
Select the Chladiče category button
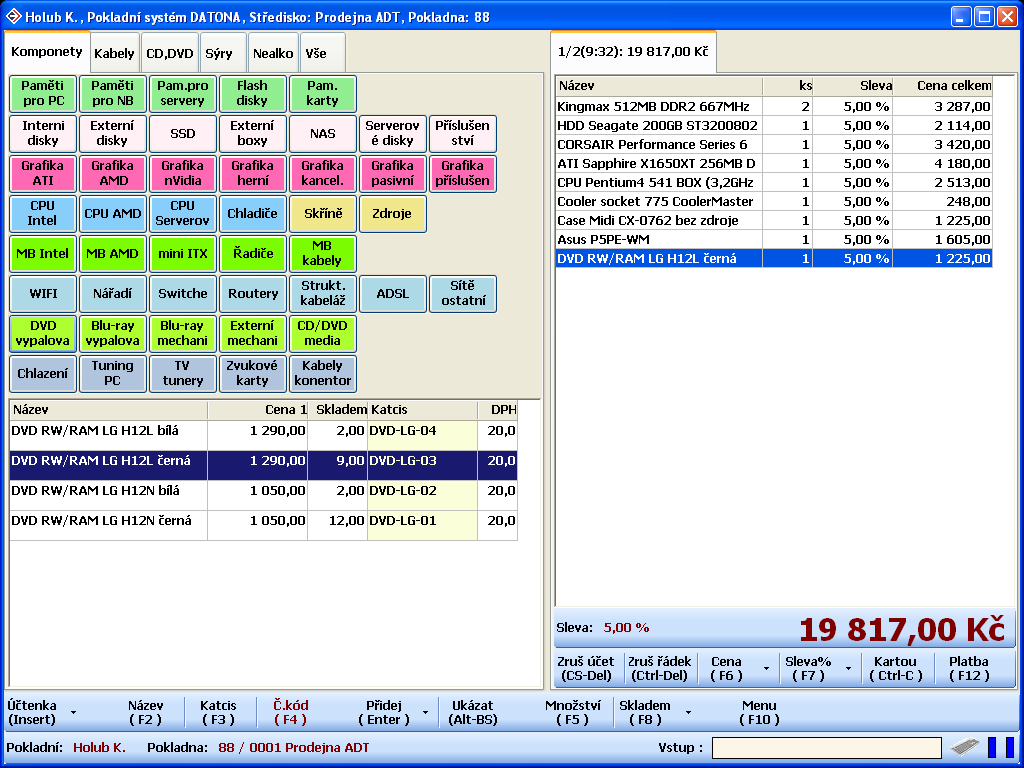click(x=252, y=213)
